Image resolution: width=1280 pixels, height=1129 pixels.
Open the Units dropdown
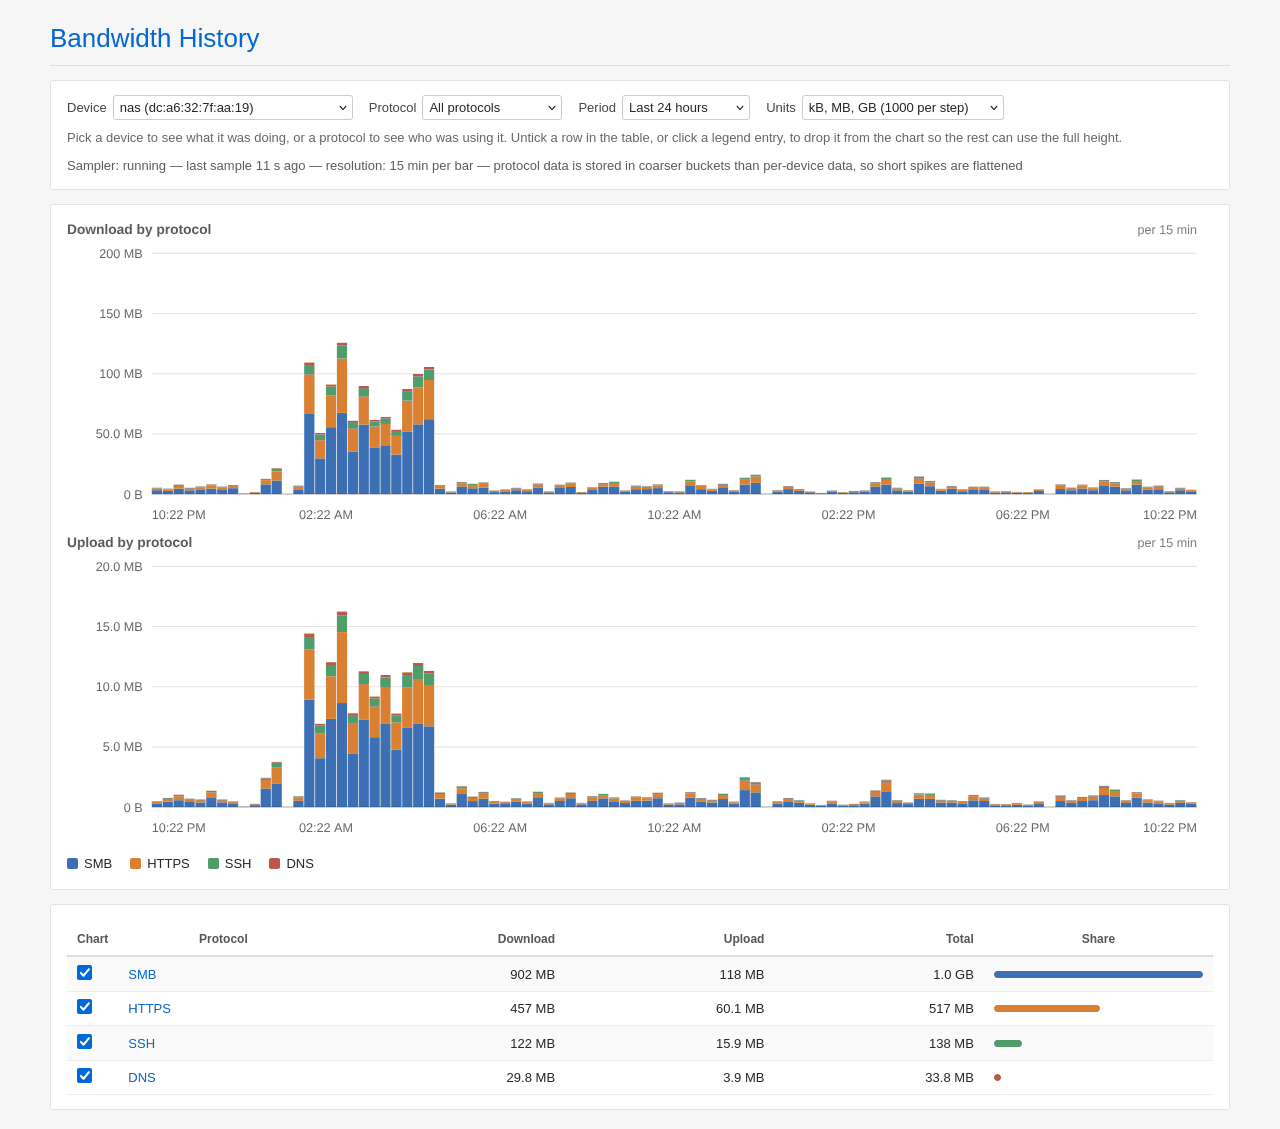coord(903,108)
